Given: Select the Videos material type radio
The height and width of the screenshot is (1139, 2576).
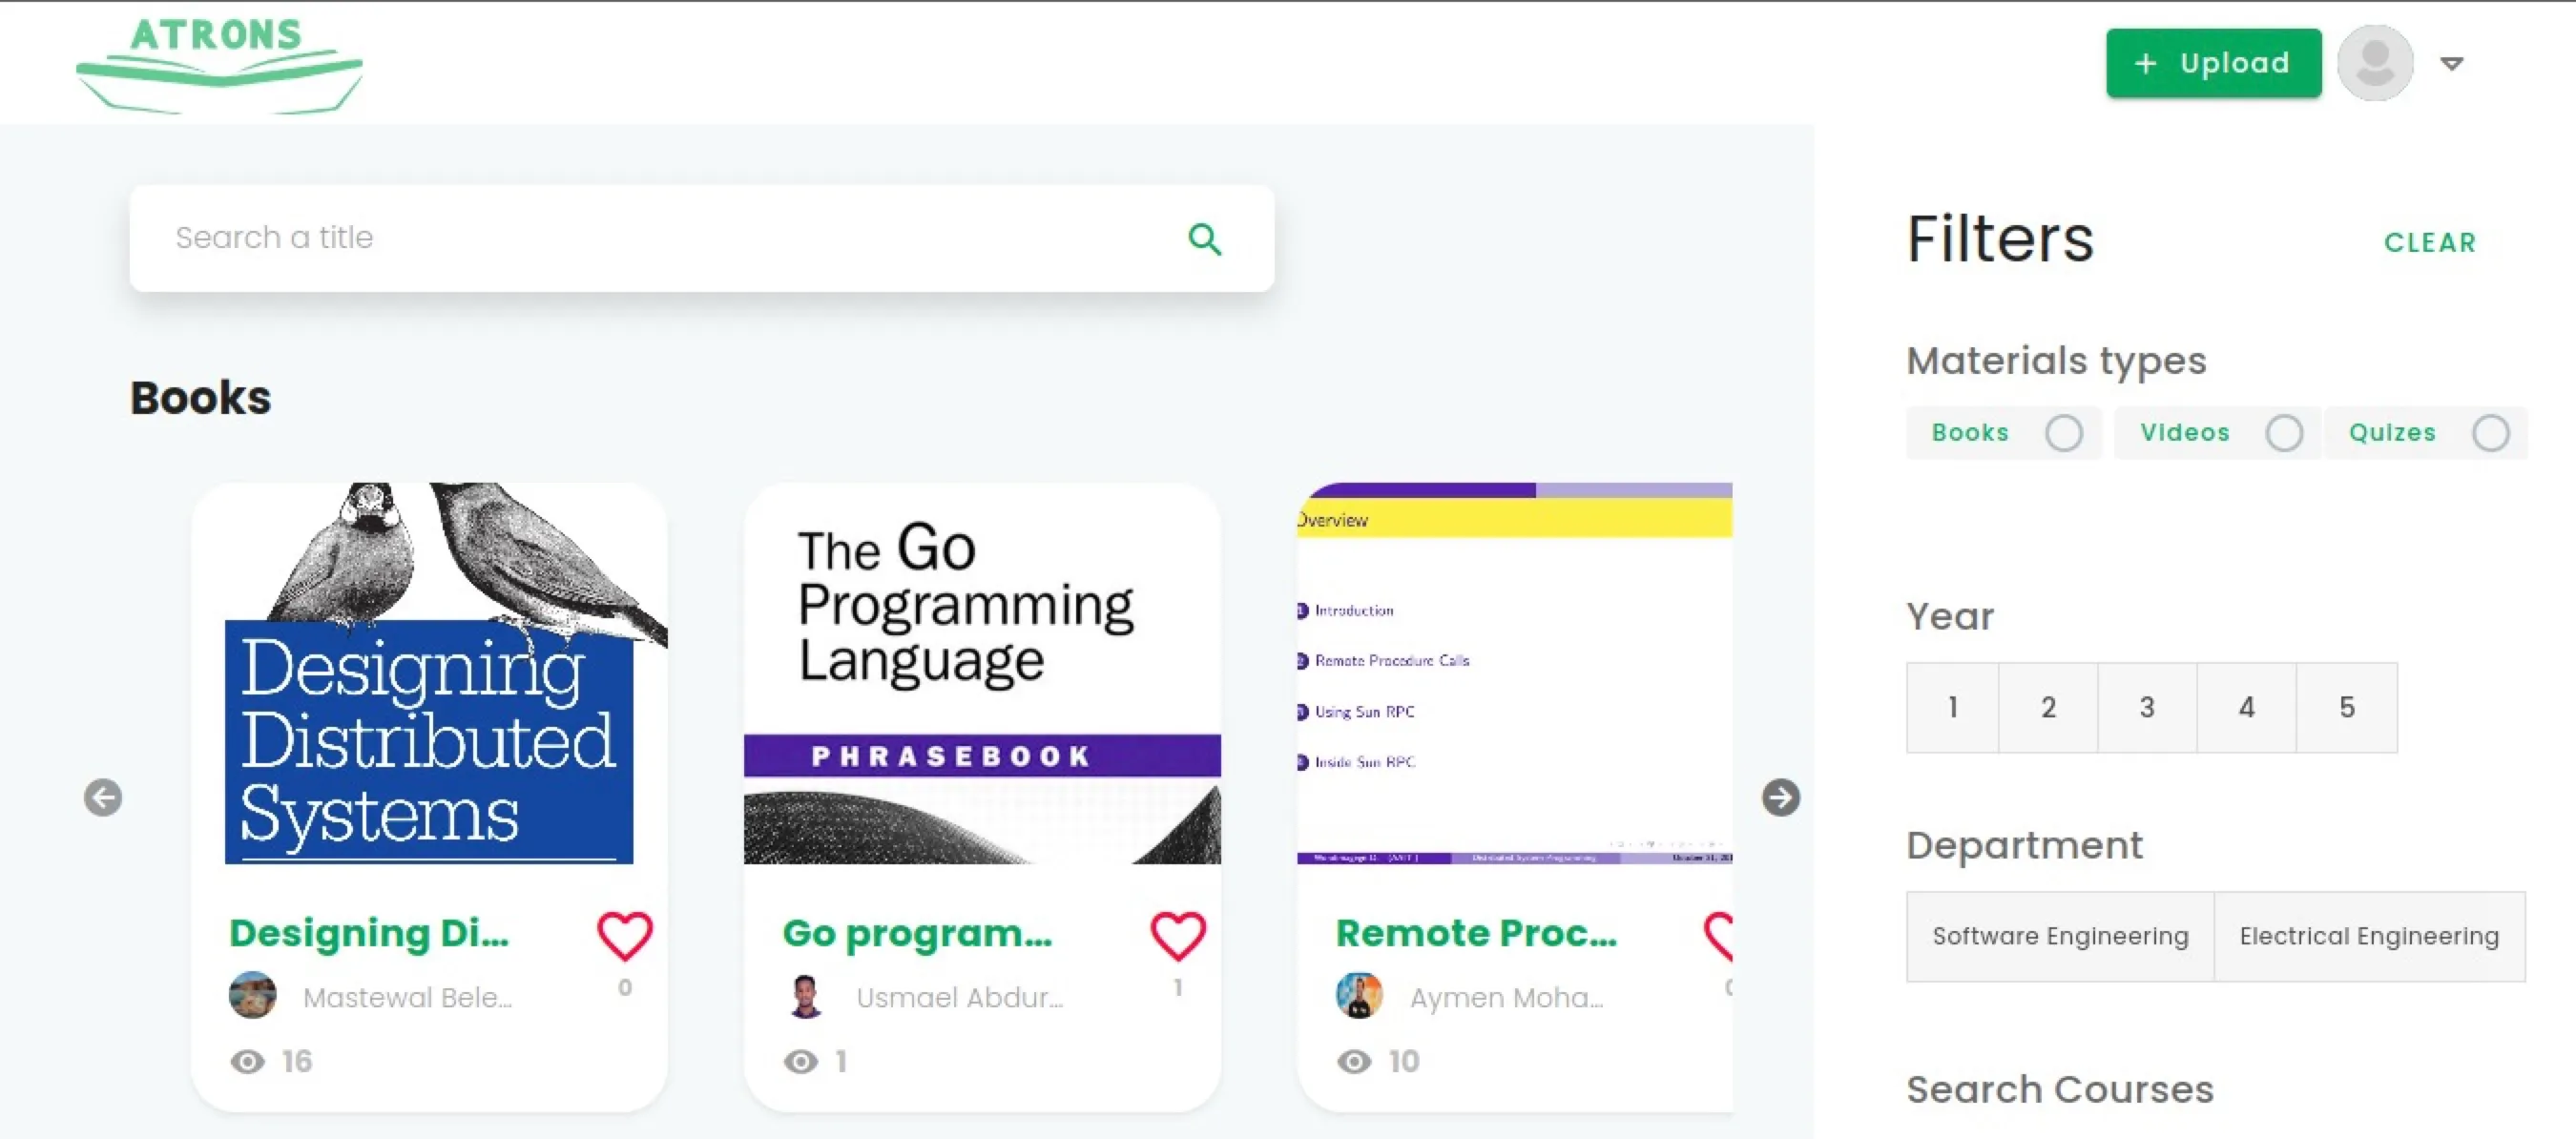Looking at the screenshot, I should click(2284, 433).
